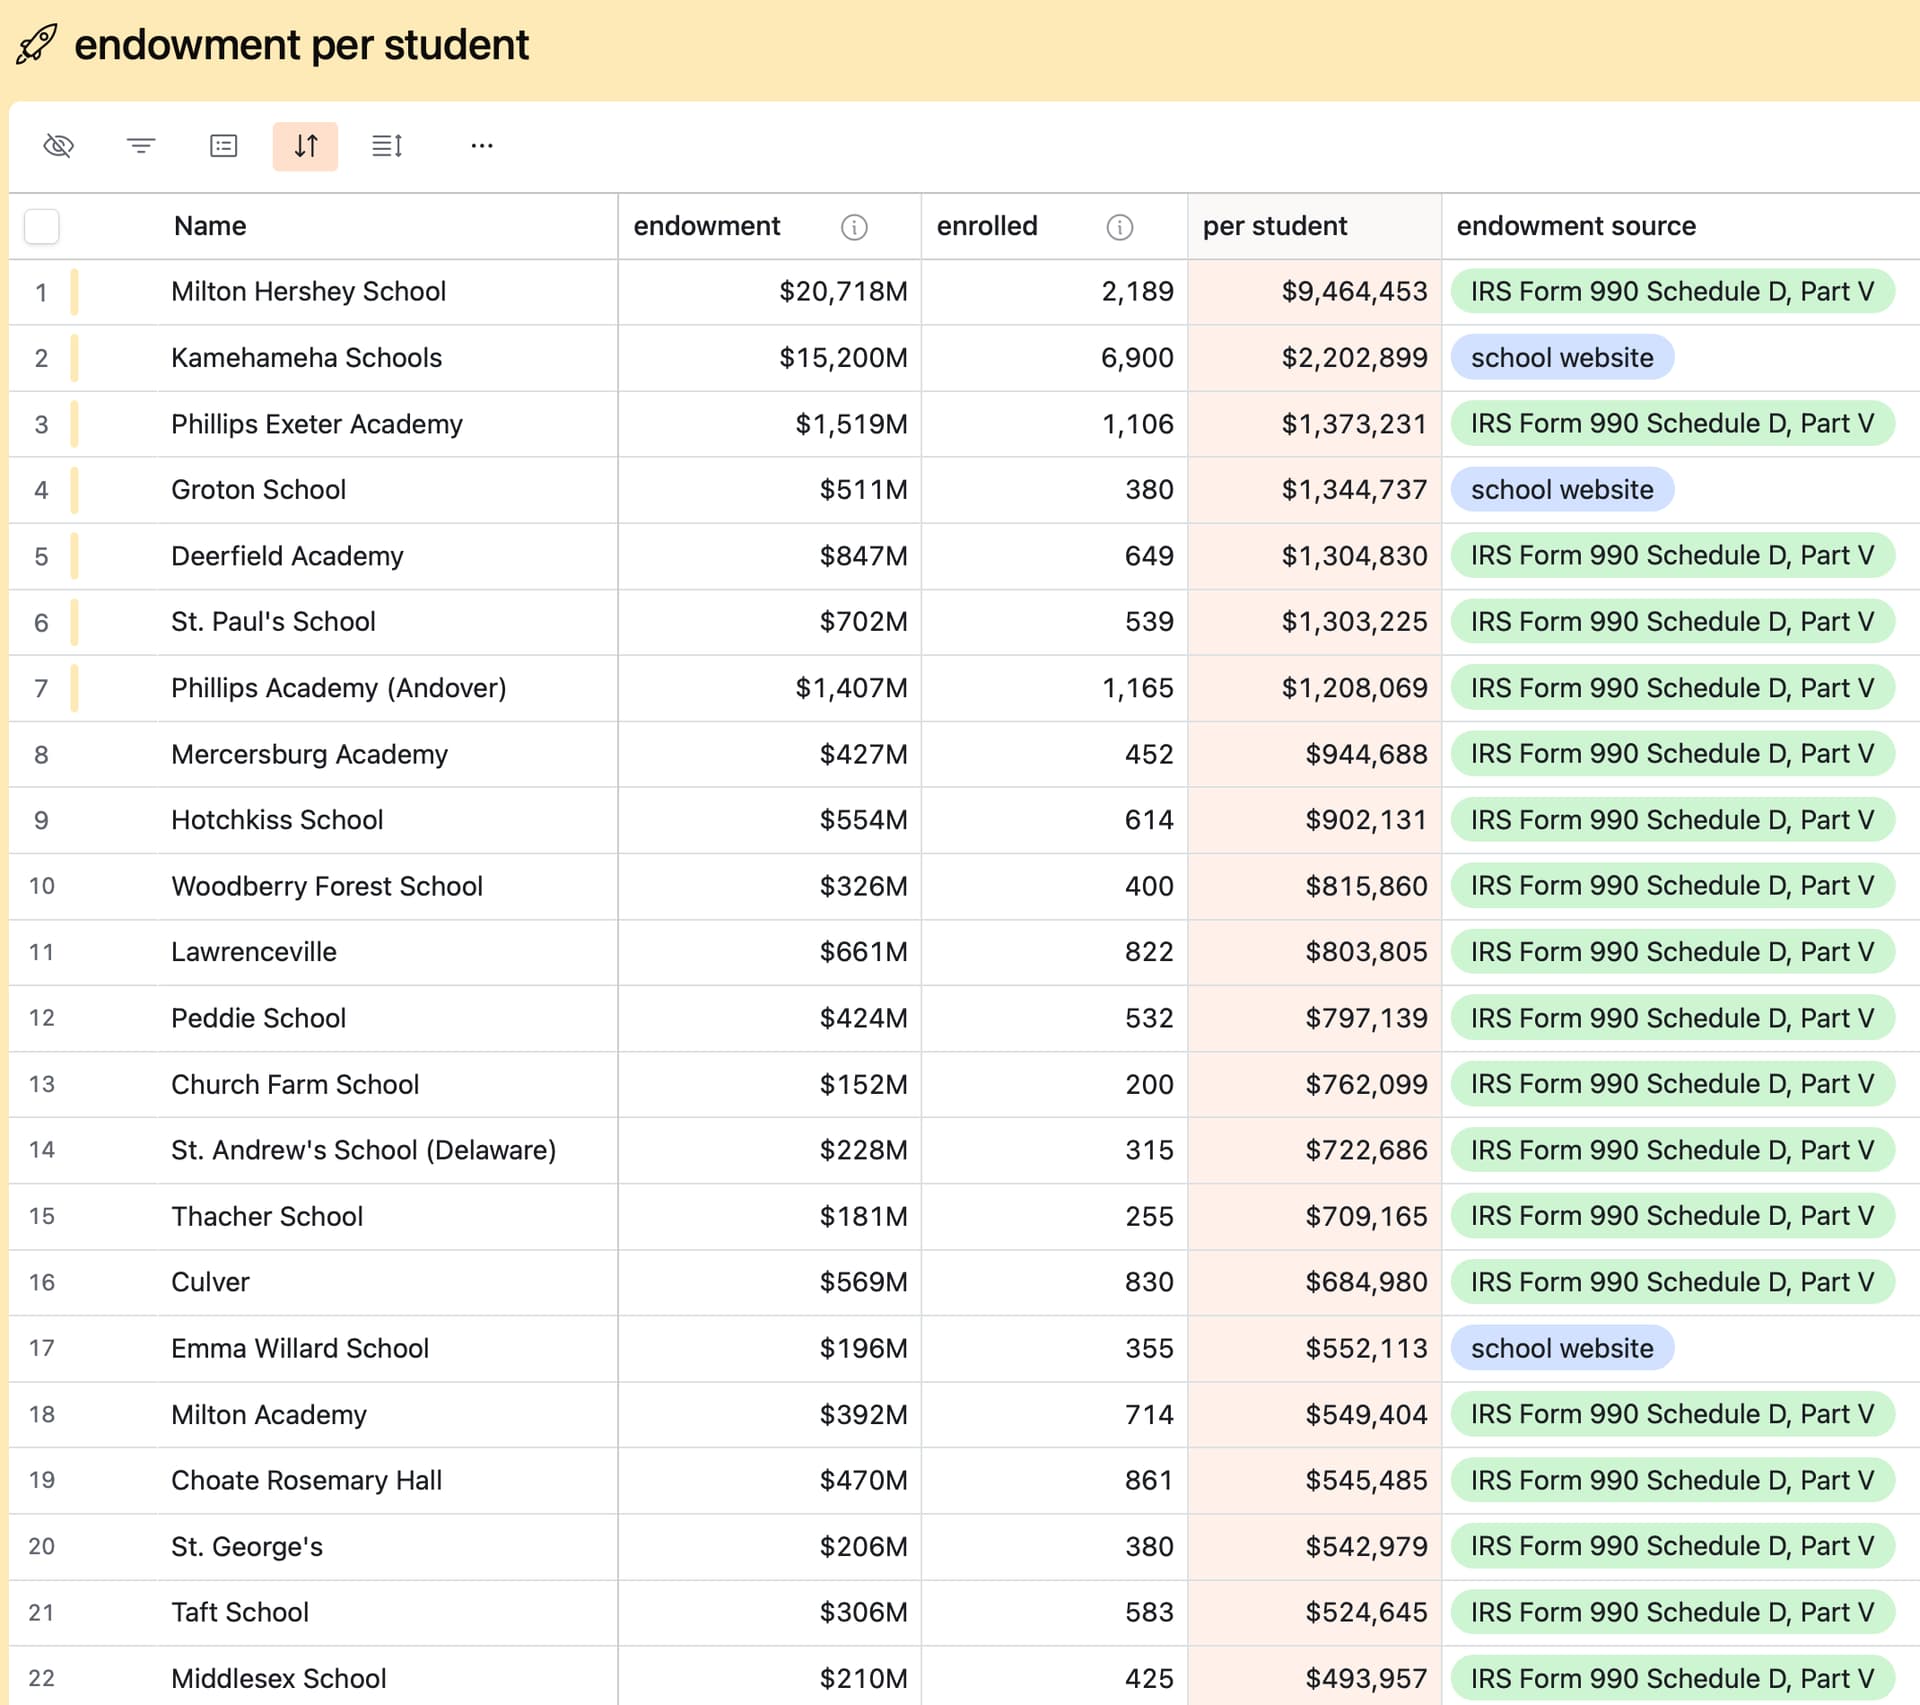Open the row height toolbar icon
The image size is (1920, 1705).
click(387, 146)
